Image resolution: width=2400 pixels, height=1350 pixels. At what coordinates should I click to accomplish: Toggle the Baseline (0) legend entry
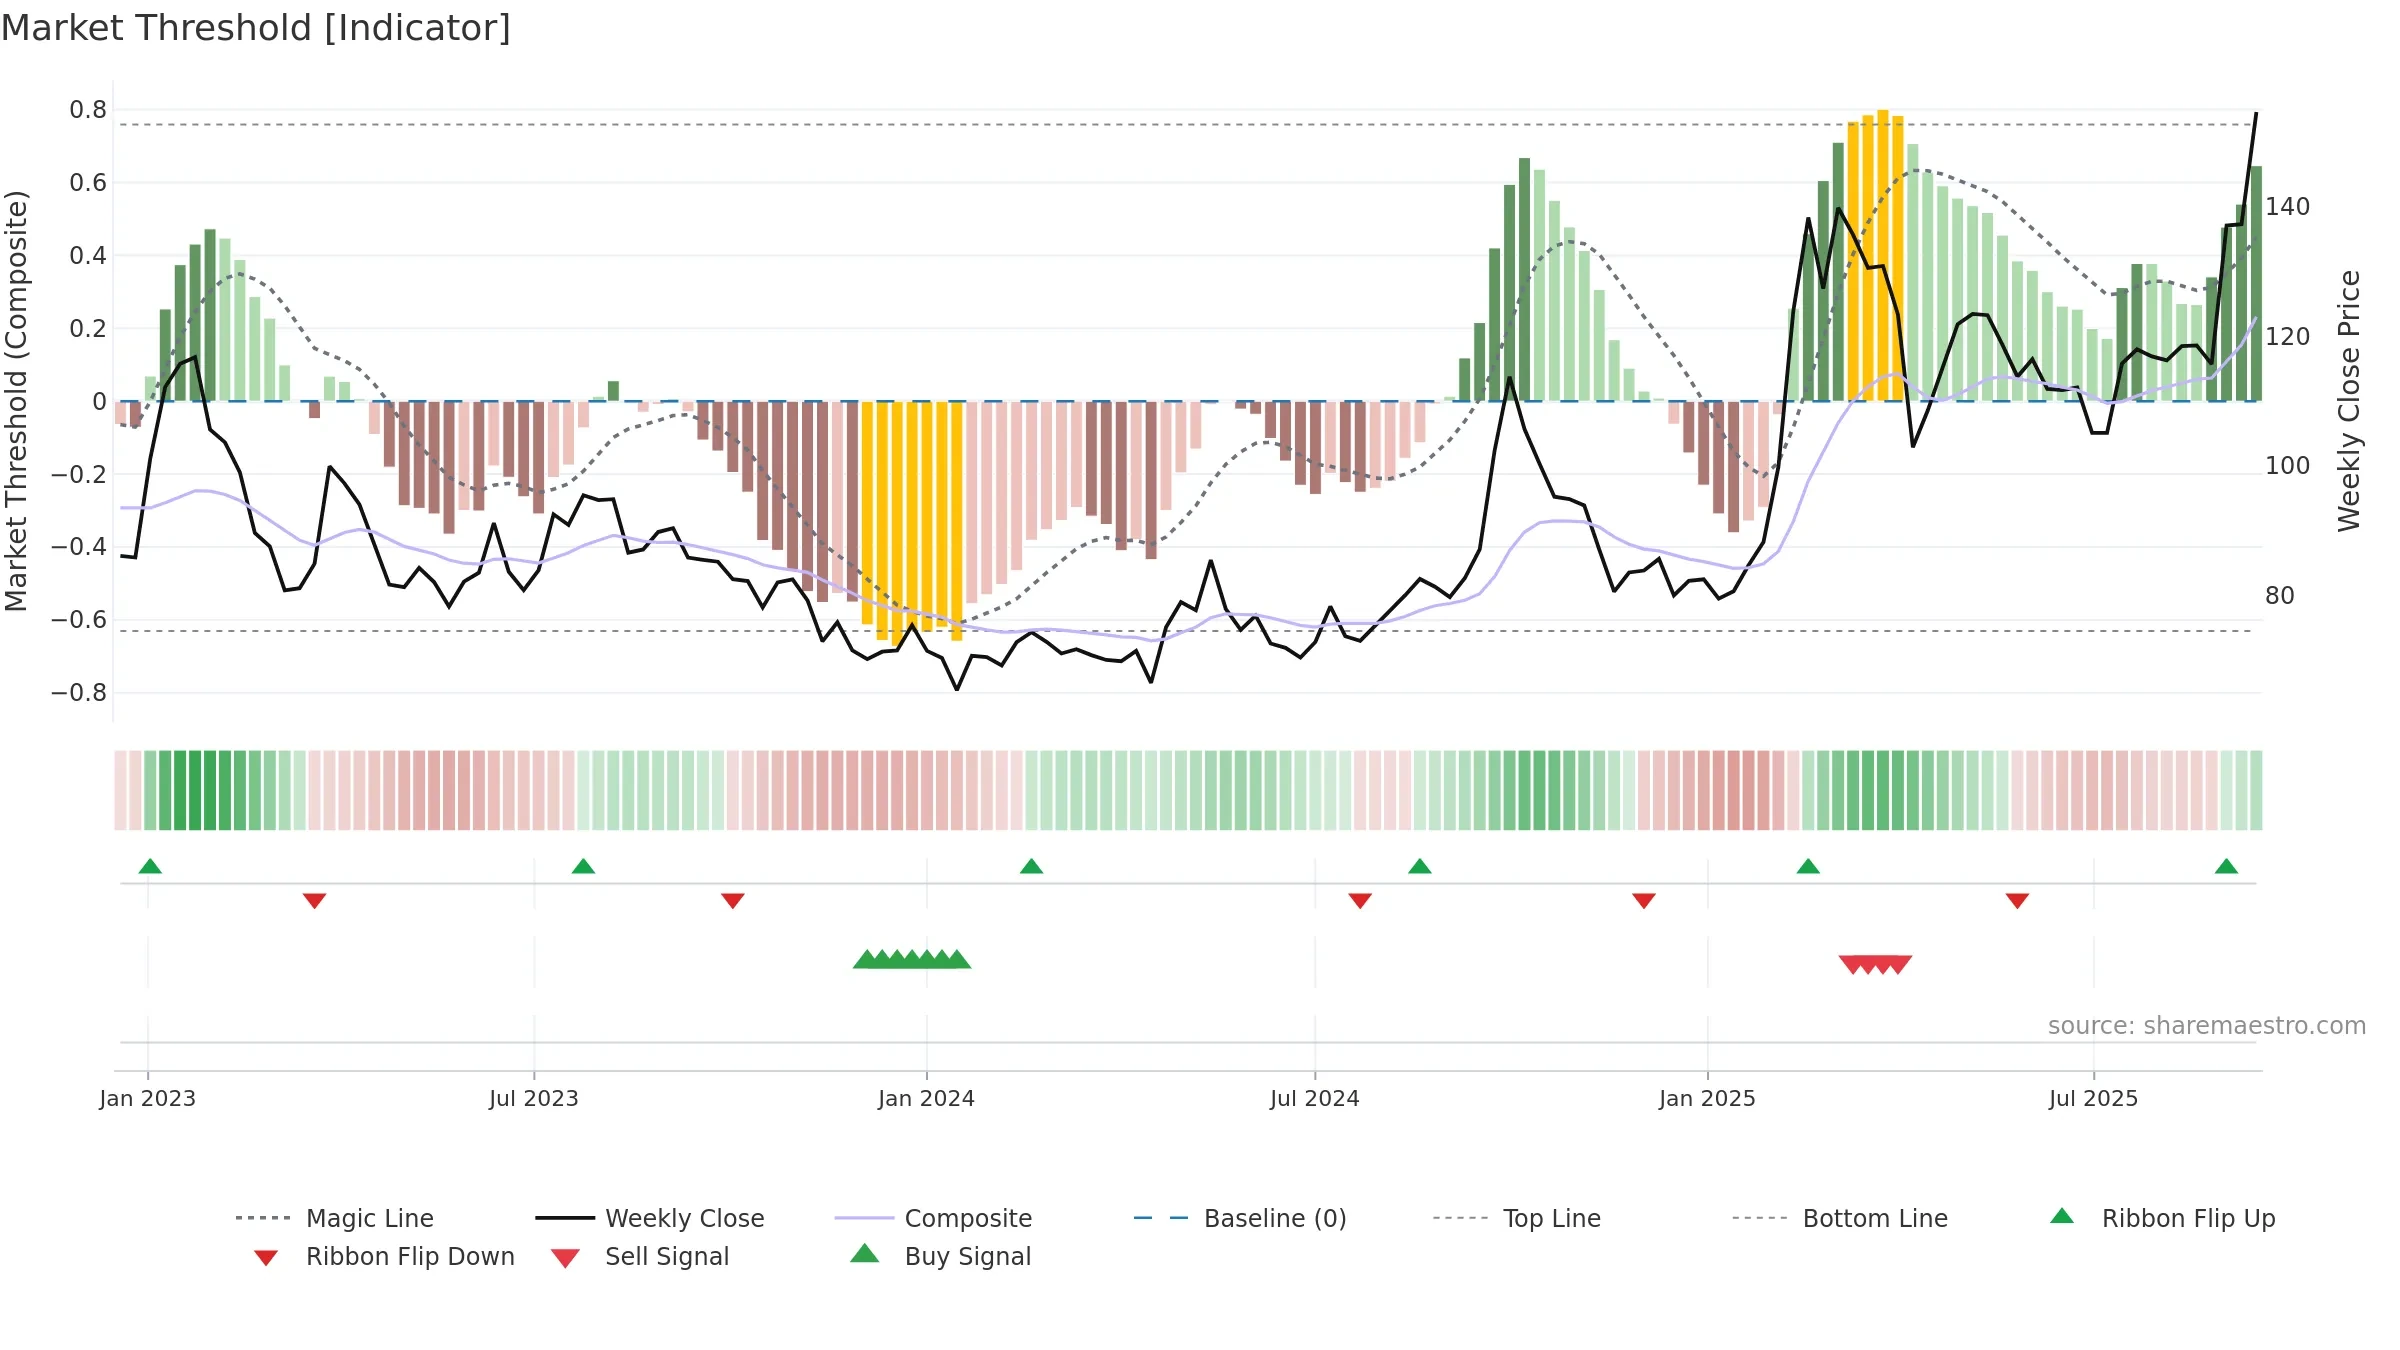(x=1240, y=1218)
